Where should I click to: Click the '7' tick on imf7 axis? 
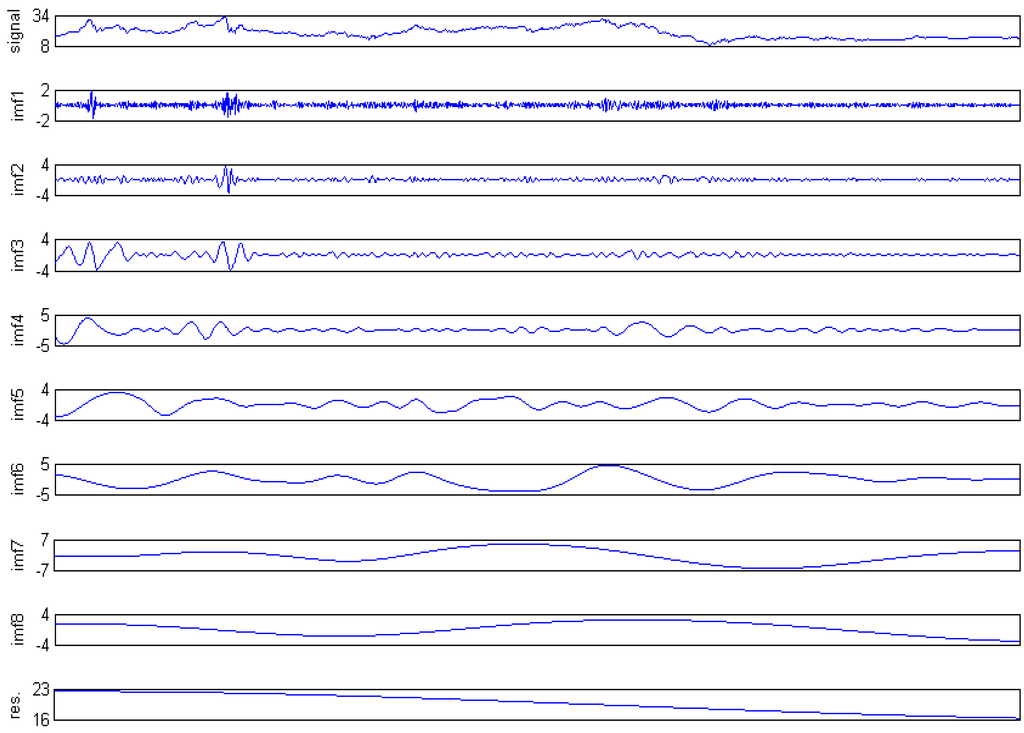point(45,540)
